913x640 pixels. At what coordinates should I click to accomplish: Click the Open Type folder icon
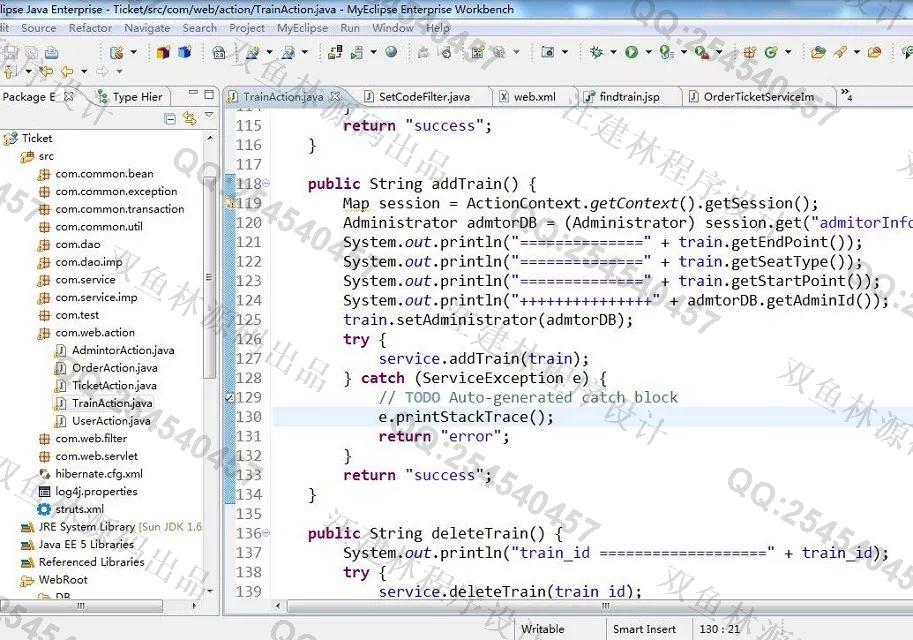819,52
